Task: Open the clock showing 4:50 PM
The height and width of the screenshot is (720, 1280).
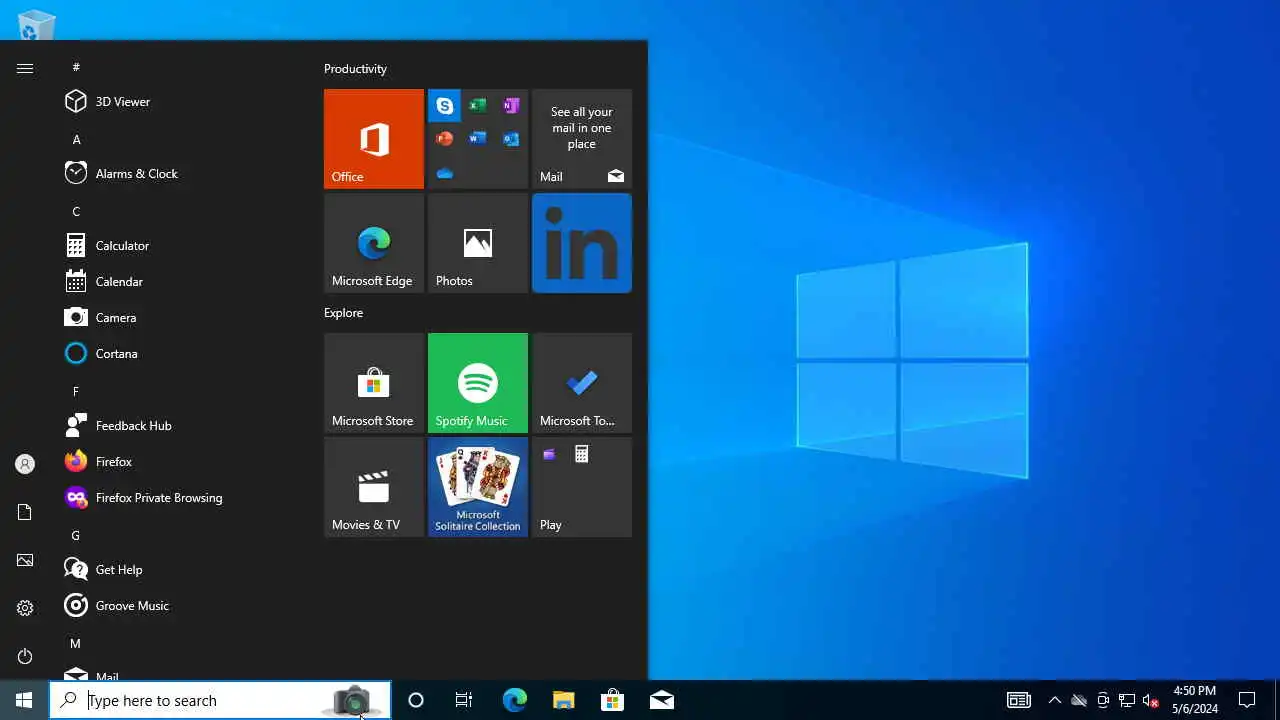Action: coord(1195,700)
